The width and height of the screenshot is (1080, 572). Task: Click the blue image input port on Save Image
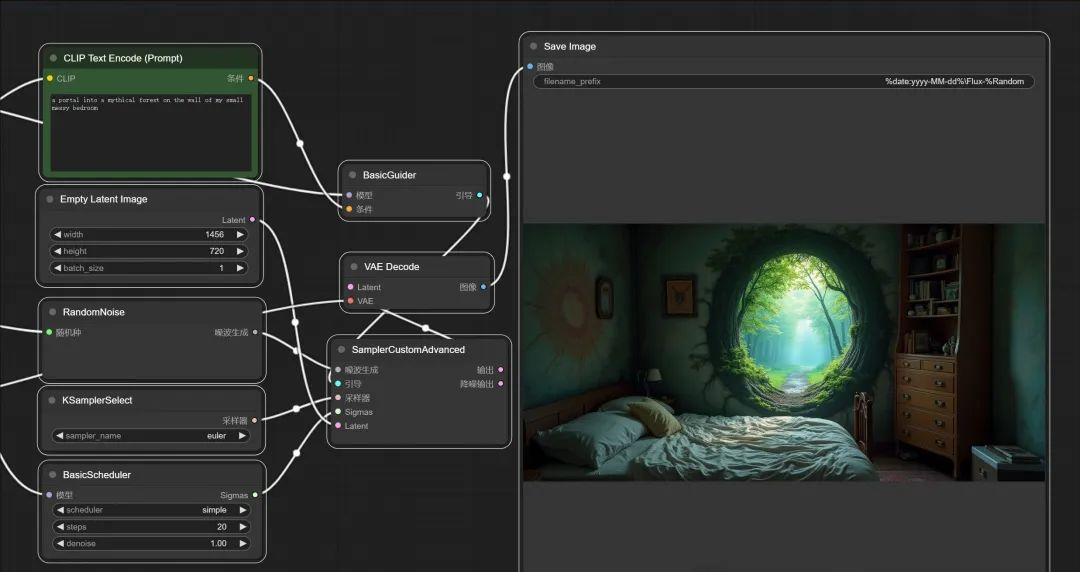(530, 66)
